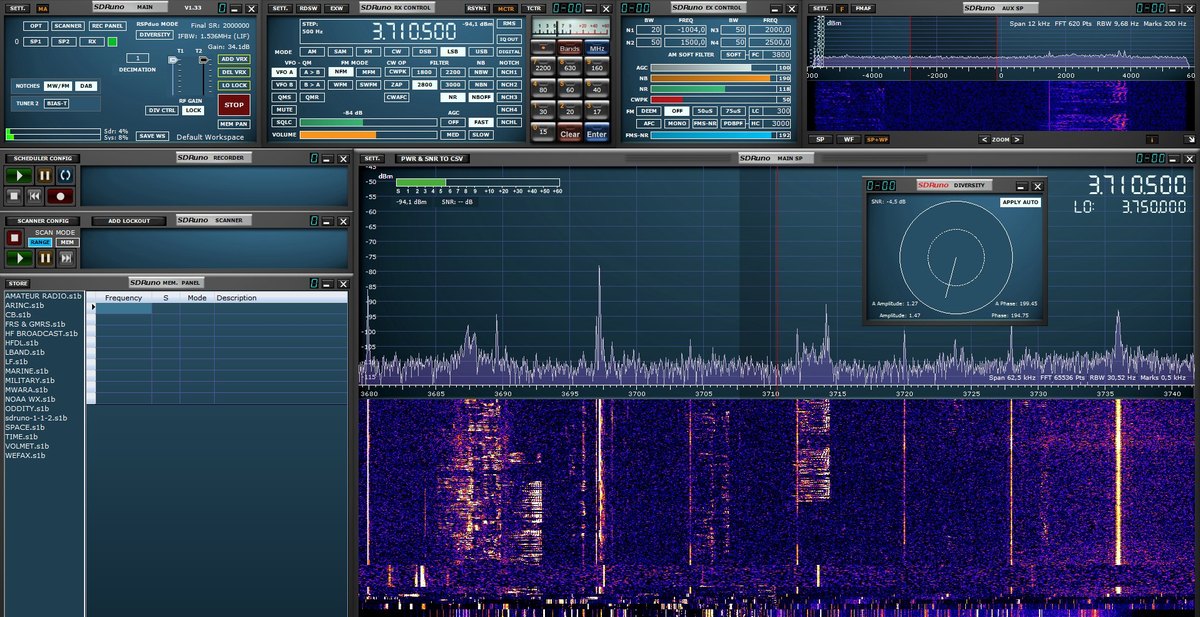Click the F button in AUX SP header

(x=841, y=8)
